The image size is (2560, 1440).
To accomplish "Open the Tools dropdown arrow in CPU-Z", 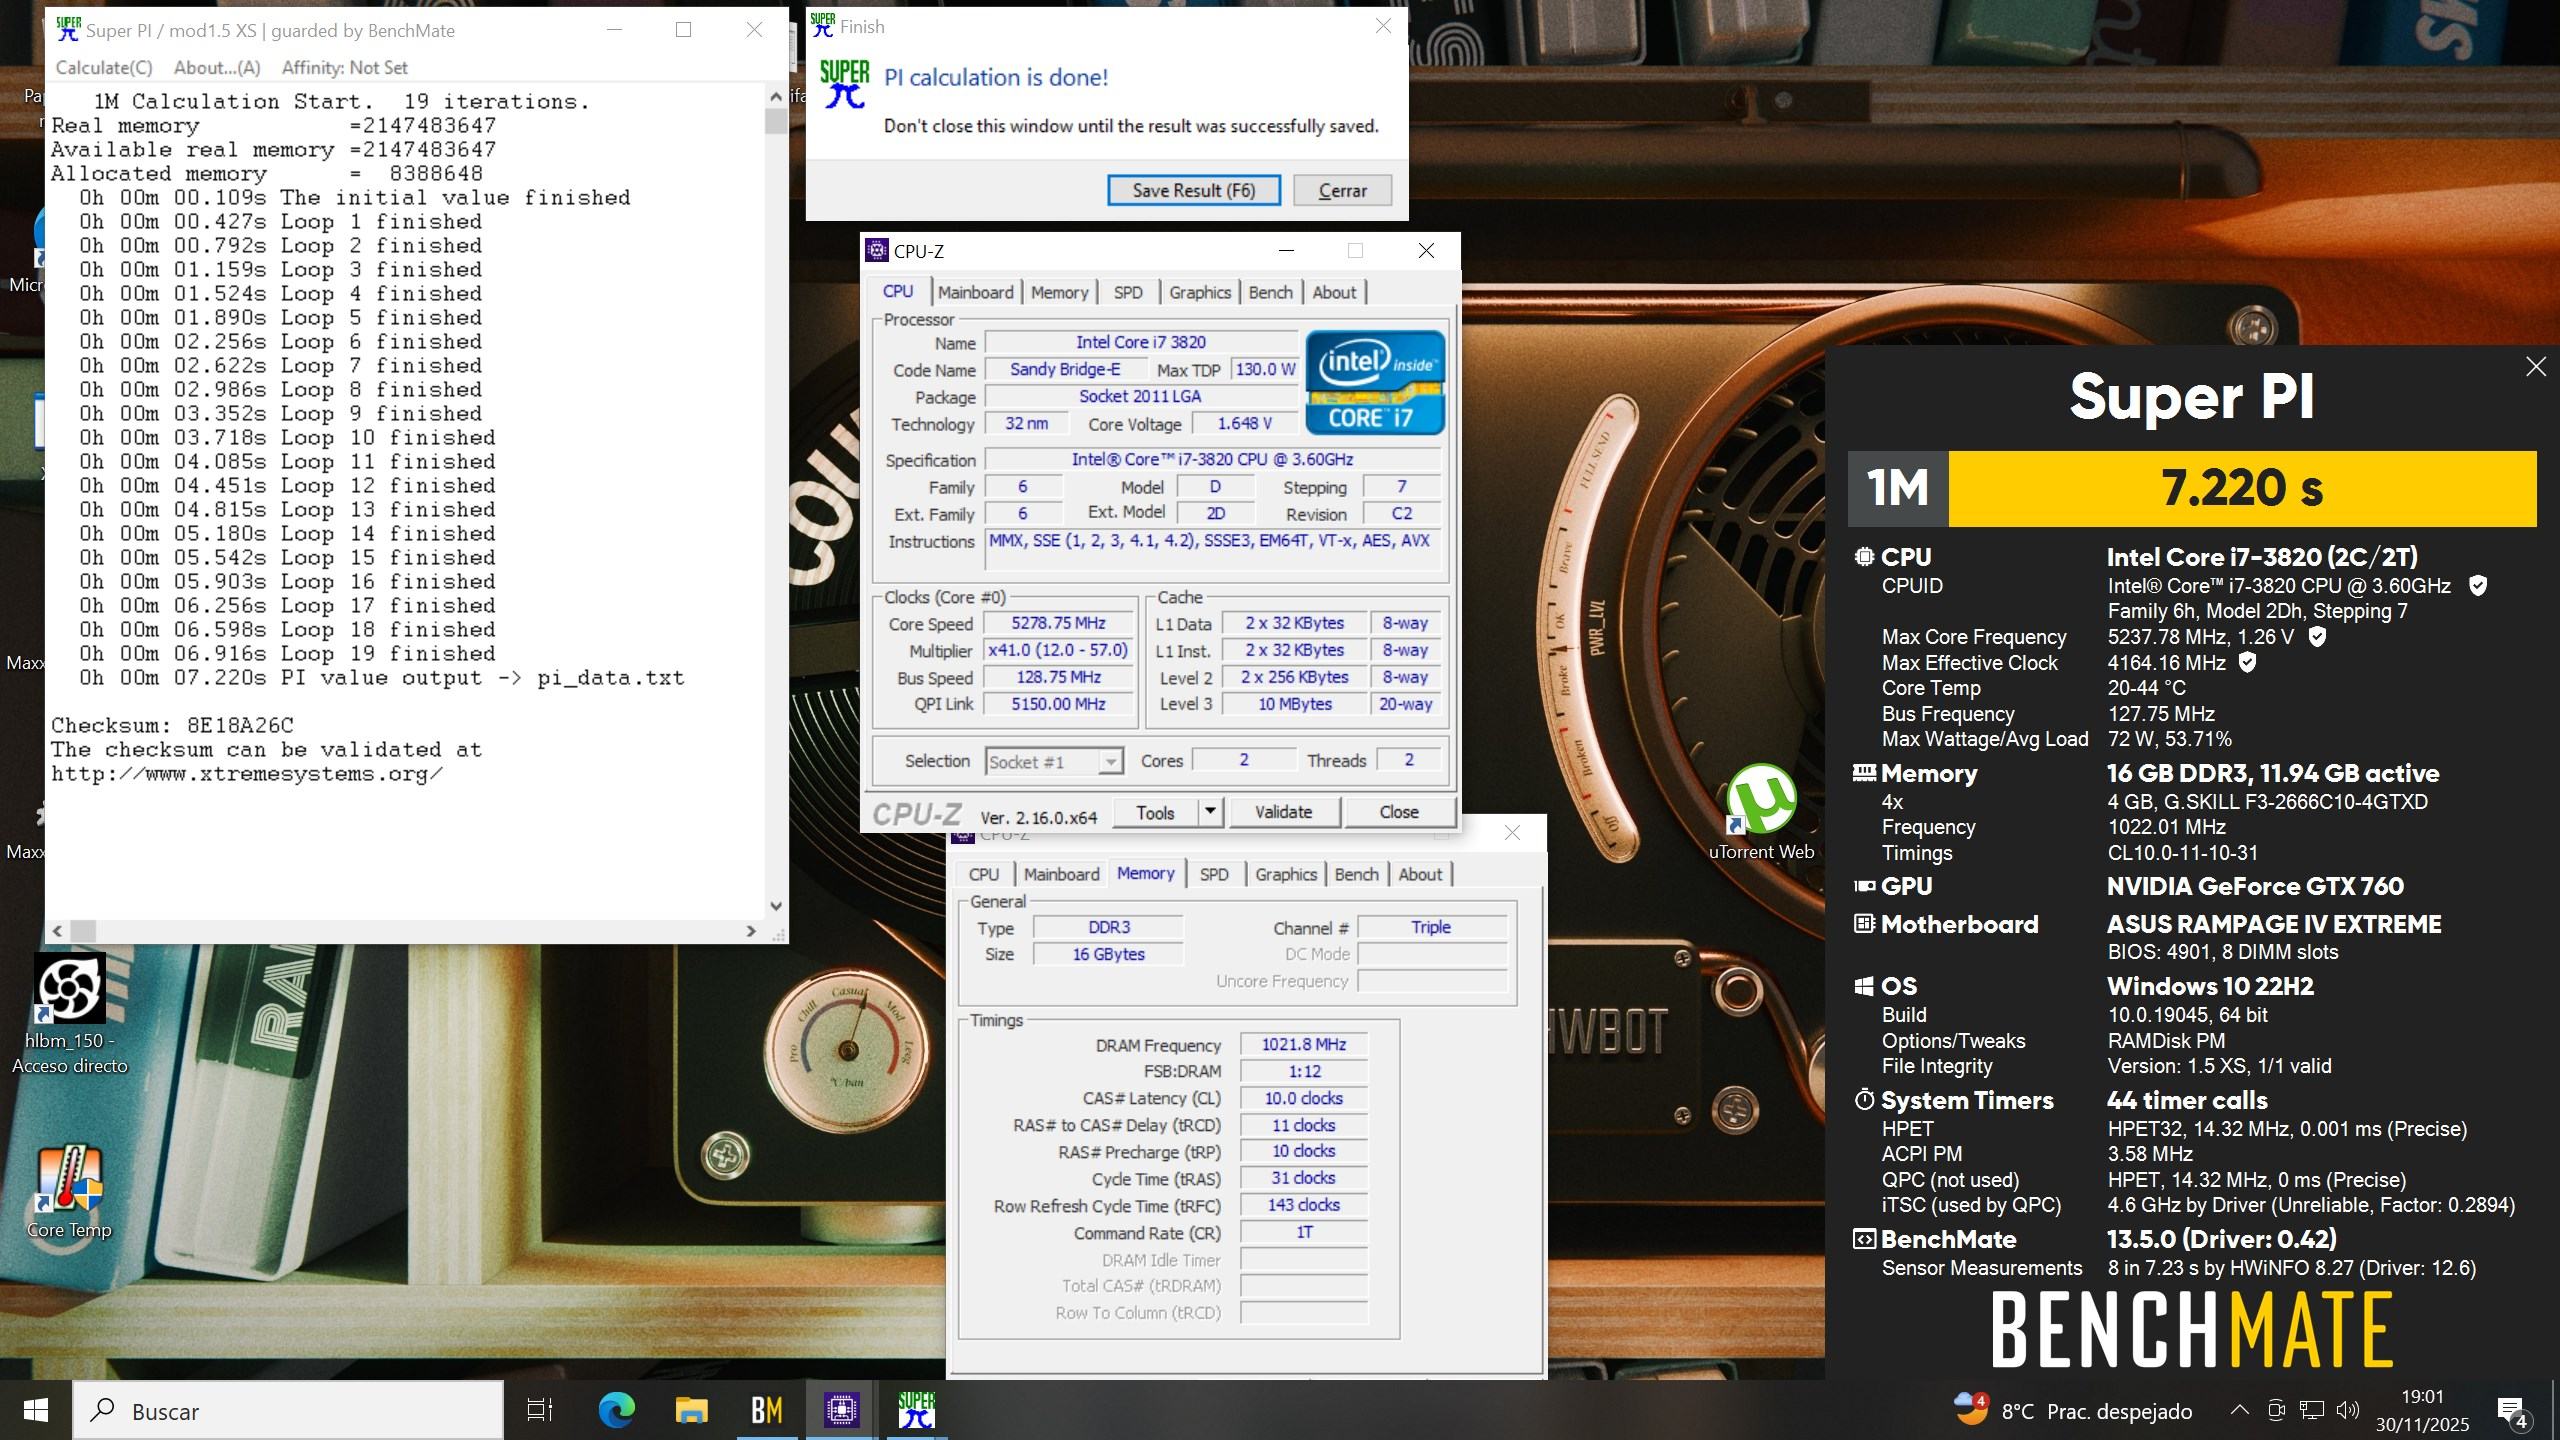I will (x=1210, y=812).
